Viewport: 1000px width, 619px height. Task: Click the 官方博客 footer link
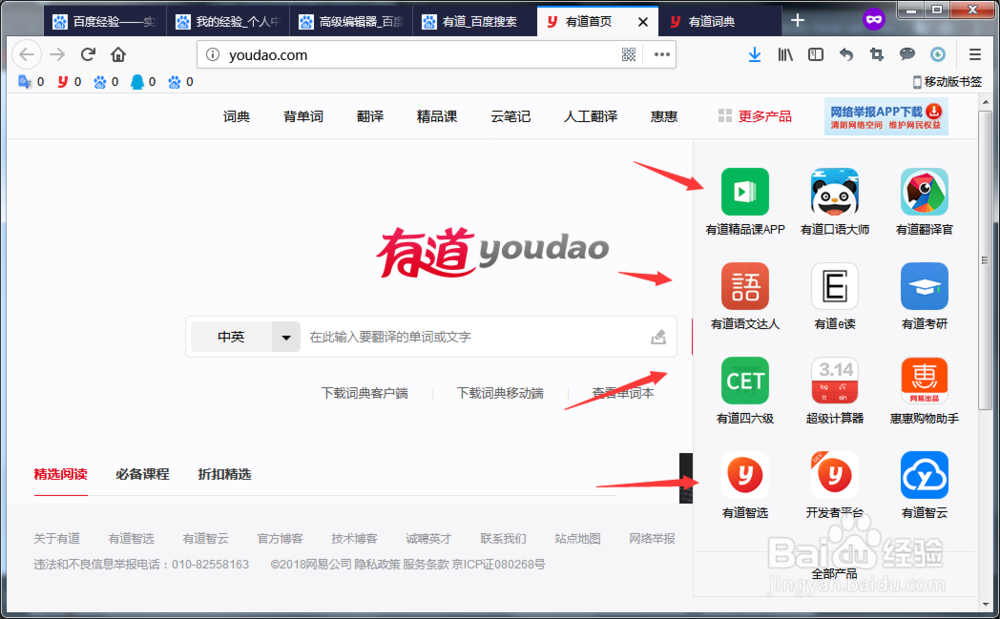(x=280, y=539)
